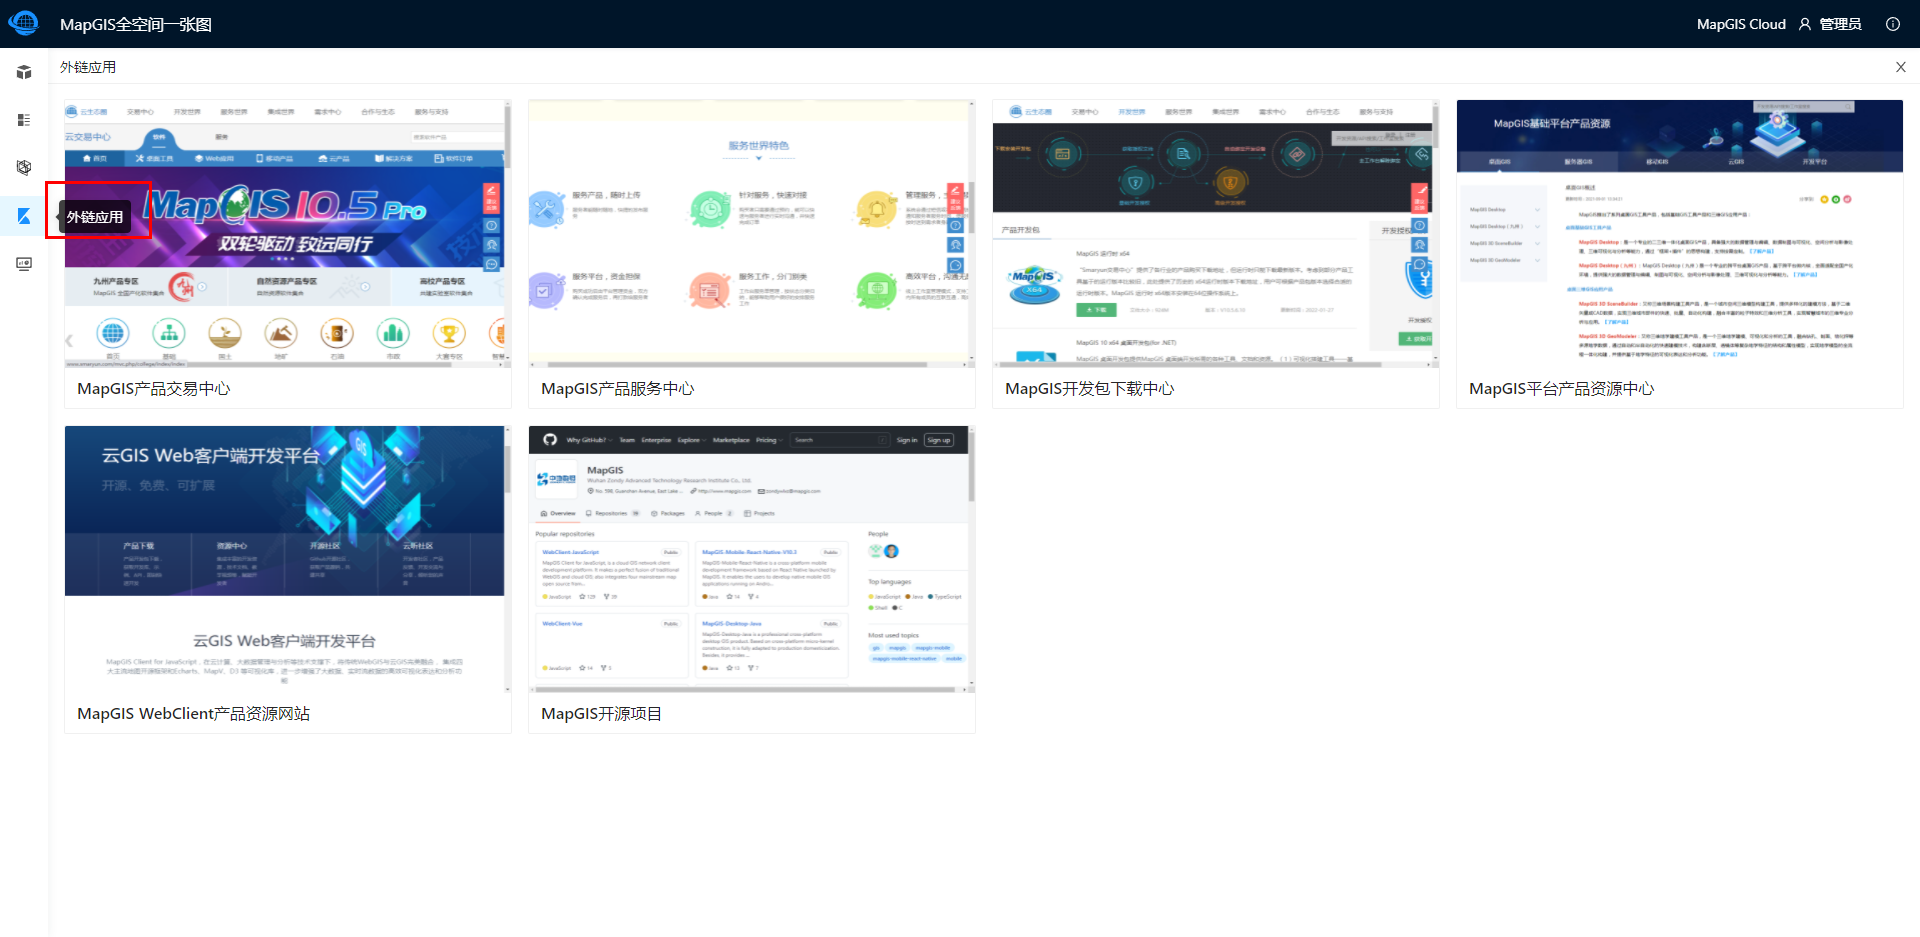The height and width of the screenshot is (937, 1920).
Task: Click the horizontal scrollbar of GitHub preview
Action: point(743,689)
